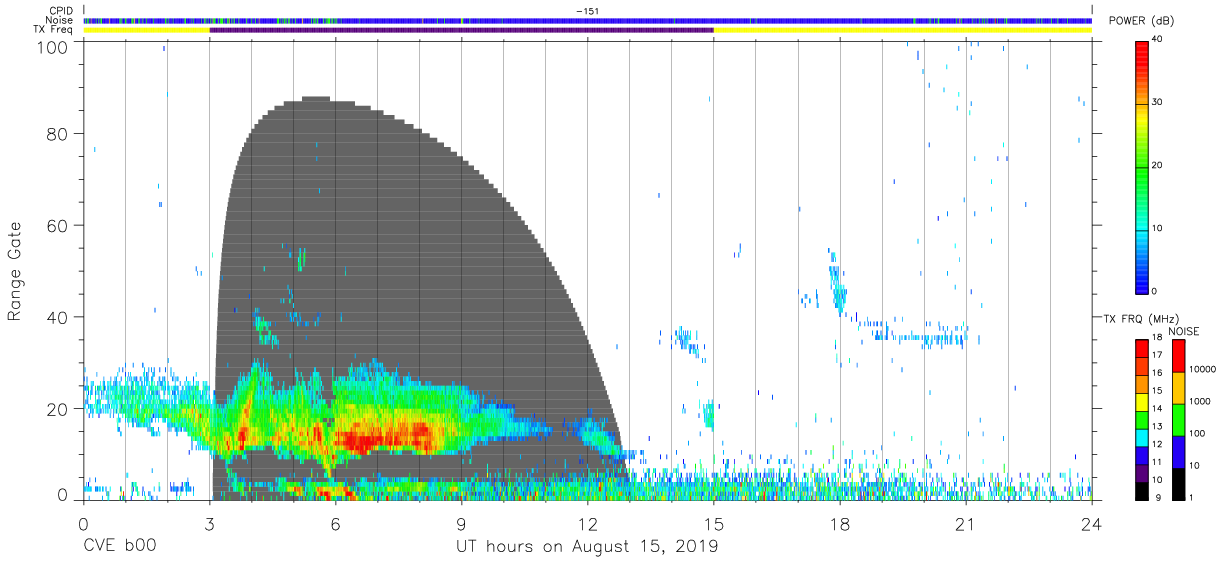Click the y-axis tick label 80
This screenshot has height=567, width=1228.
click(58, 133)
